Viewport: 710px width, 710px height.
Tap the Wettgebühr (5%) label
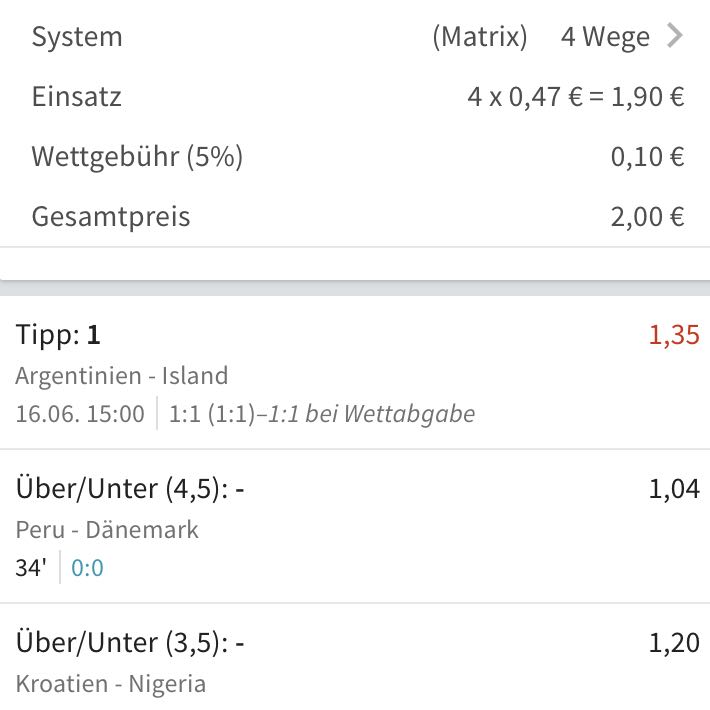137,157
